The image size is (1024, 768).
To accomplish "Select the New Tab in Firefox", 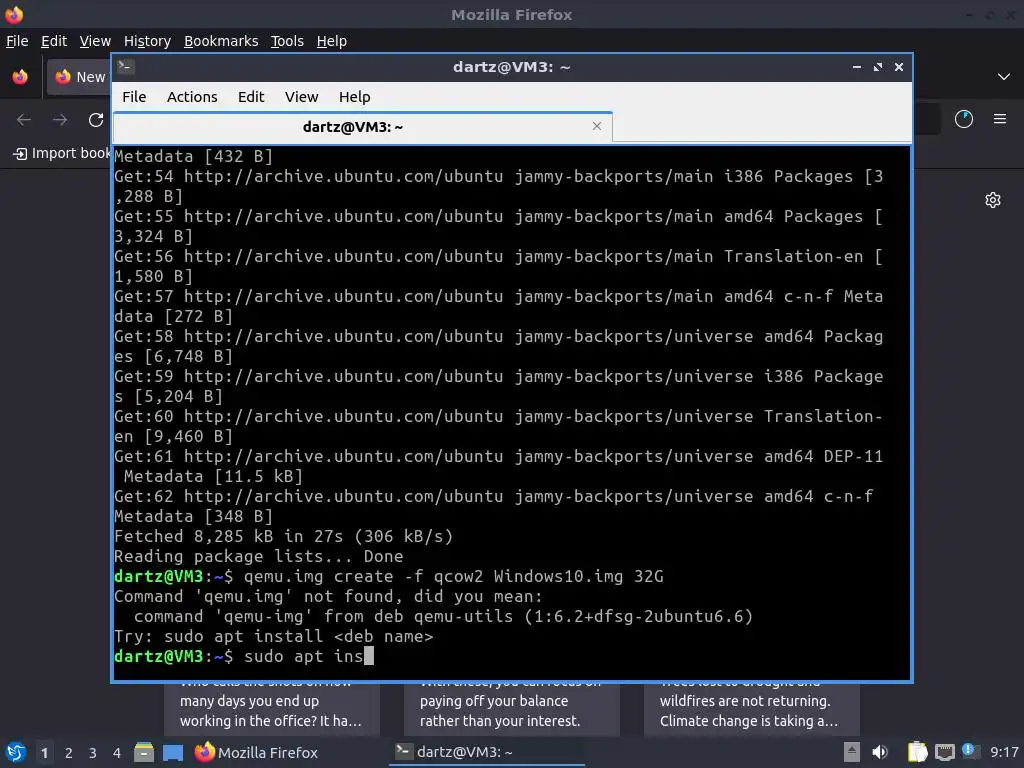I will 79,77.
